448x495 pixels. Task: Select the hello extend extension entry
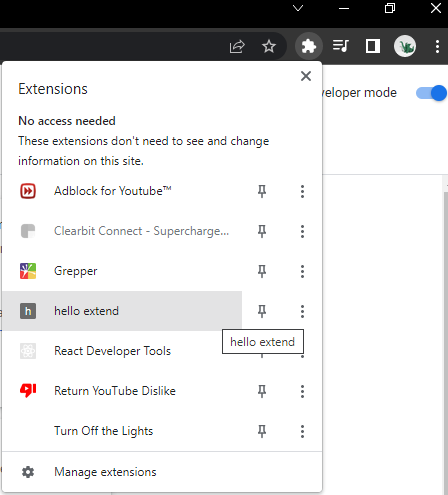point(122,311)
